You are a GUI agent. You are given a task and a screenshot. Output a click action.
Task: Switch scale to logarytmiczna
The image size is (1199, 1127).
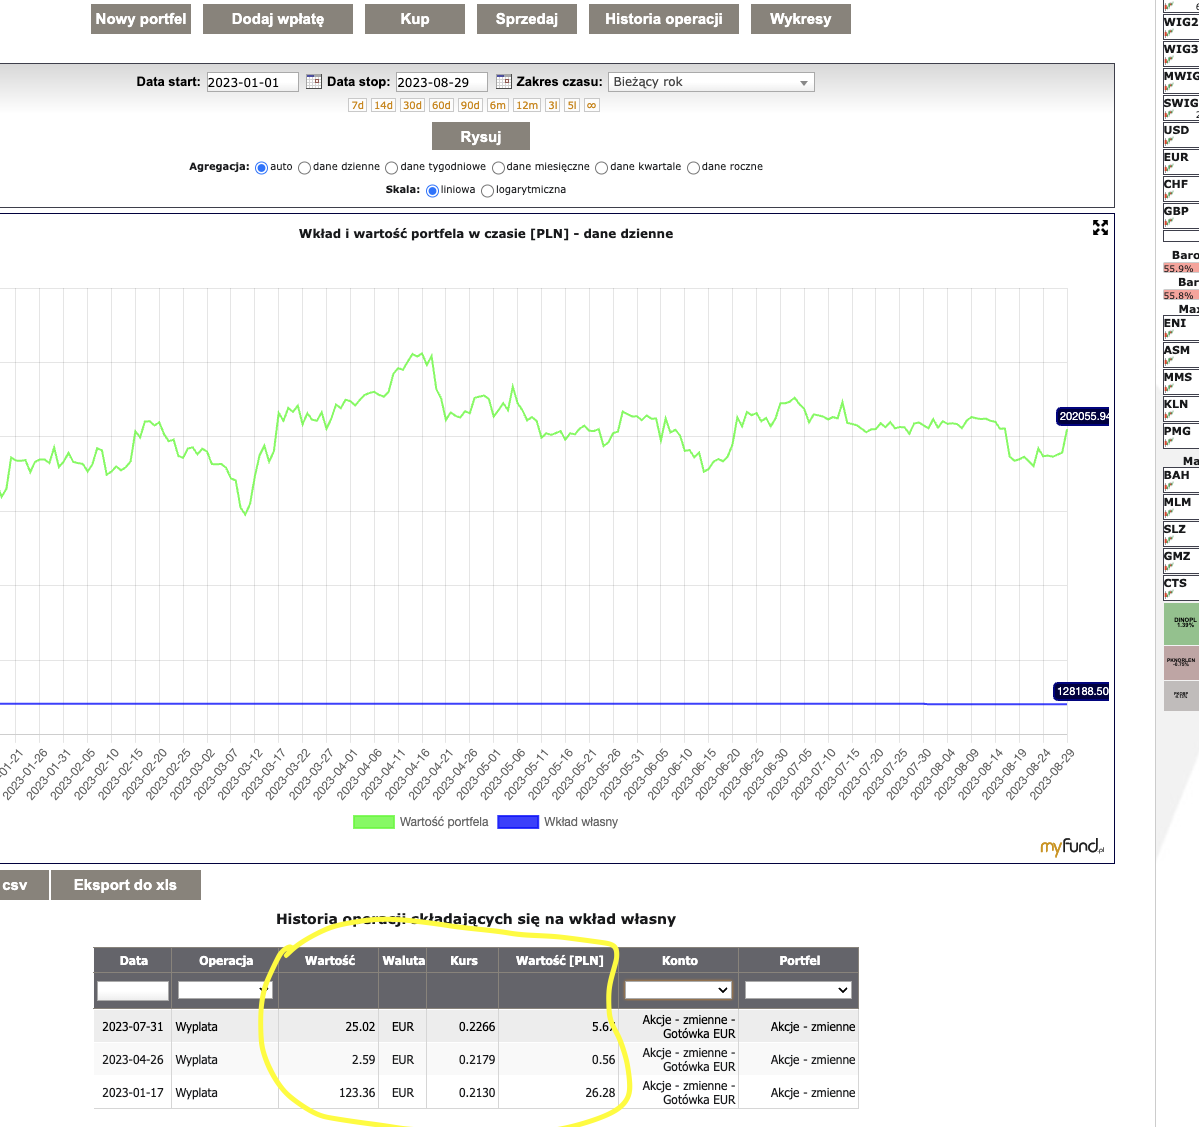(488, 191)
